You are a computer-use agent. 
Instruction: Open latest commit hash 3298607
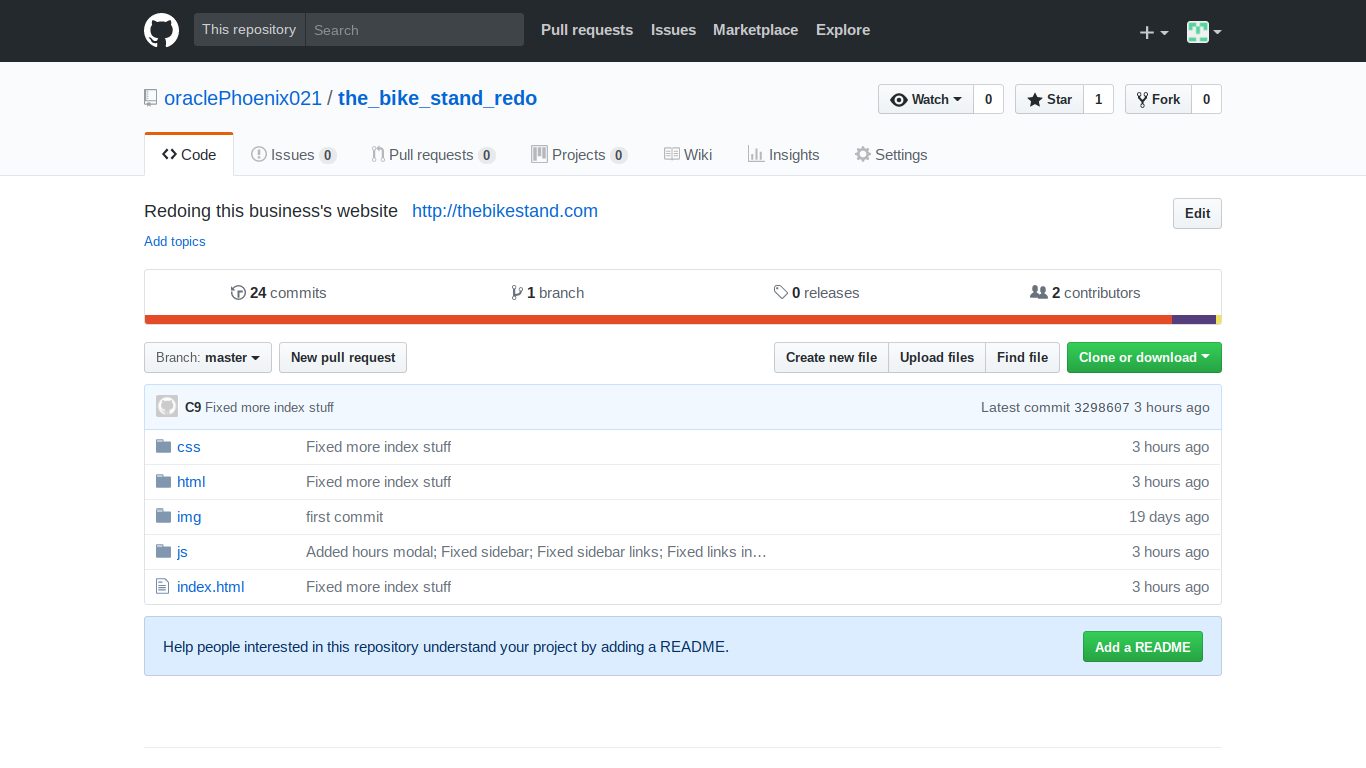(1101, 408)
